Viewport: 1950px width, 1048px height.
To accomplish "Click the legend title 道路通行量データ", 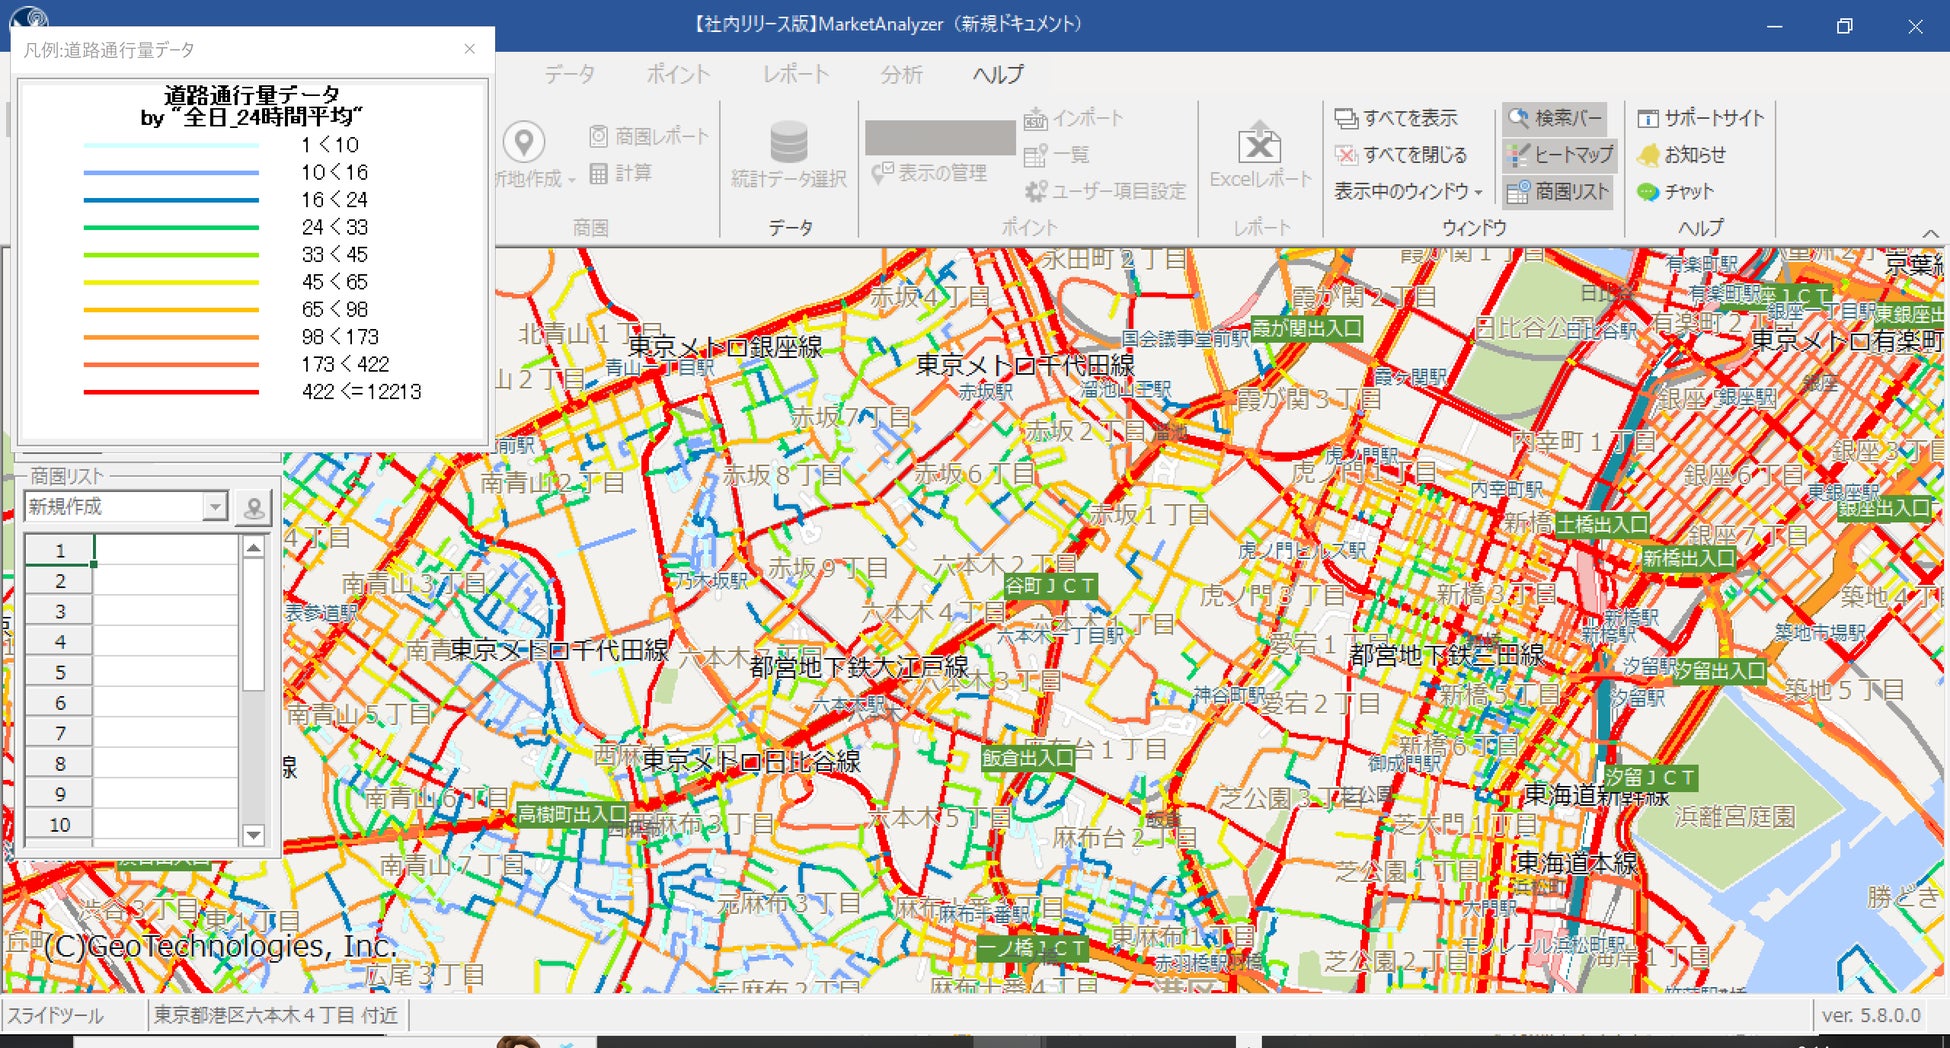I will (x=252, y=95).
